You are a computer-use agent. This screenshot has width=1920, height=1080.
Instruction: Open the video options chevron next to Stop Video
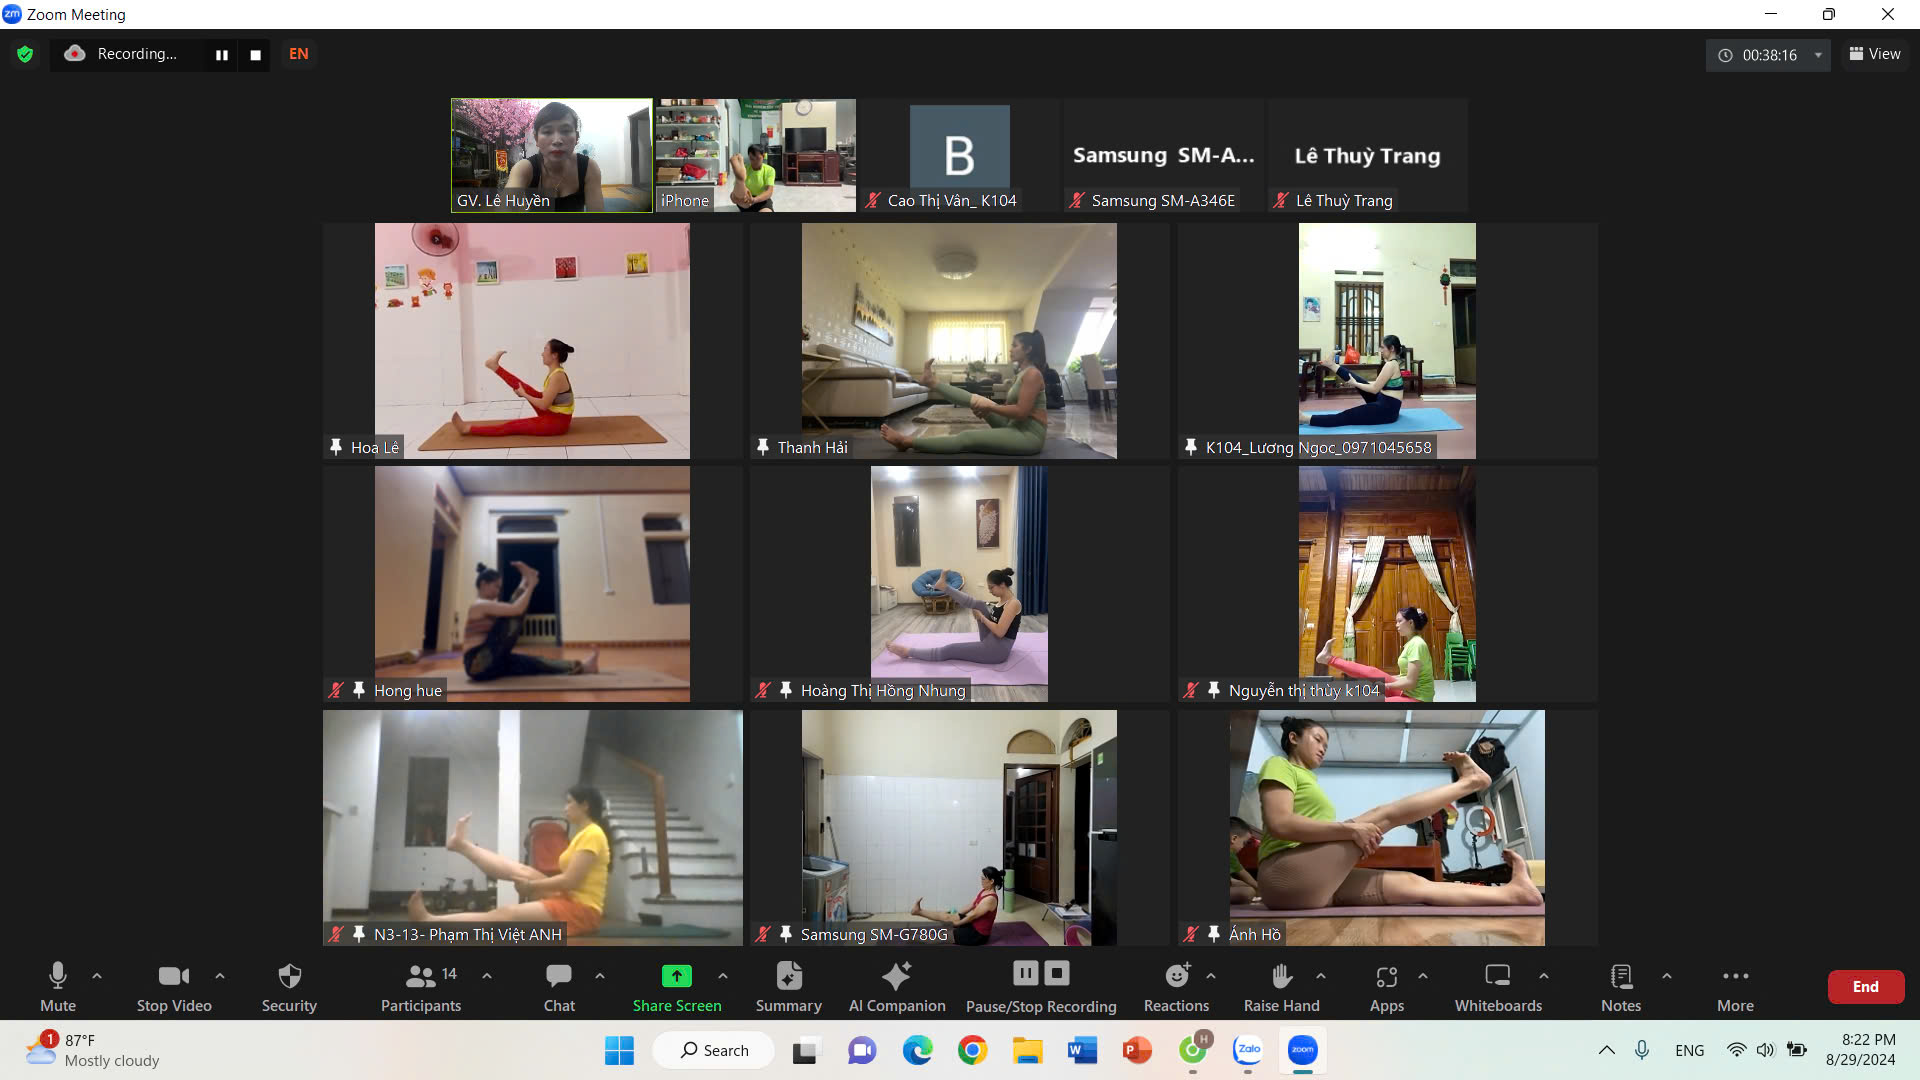point(219,977)
